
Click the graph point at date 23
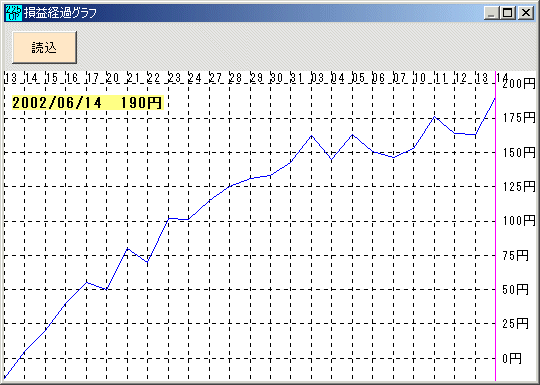tap(168, 218)
